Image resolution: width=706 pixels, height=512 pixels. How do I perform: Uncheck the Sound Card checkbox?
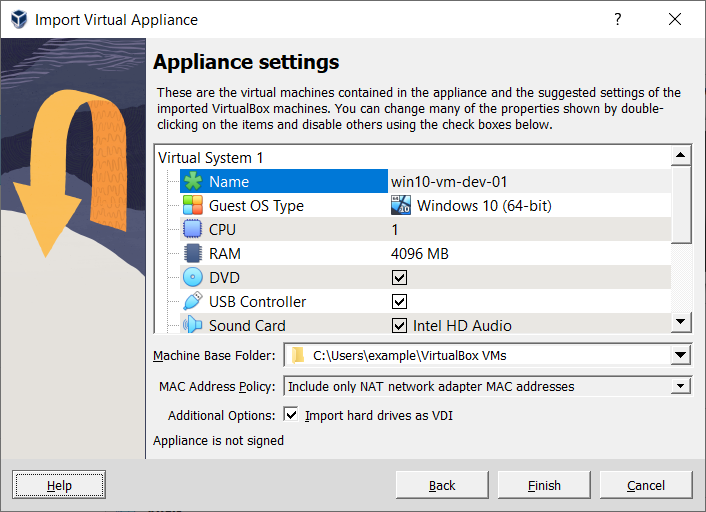(x=399, y=325)
